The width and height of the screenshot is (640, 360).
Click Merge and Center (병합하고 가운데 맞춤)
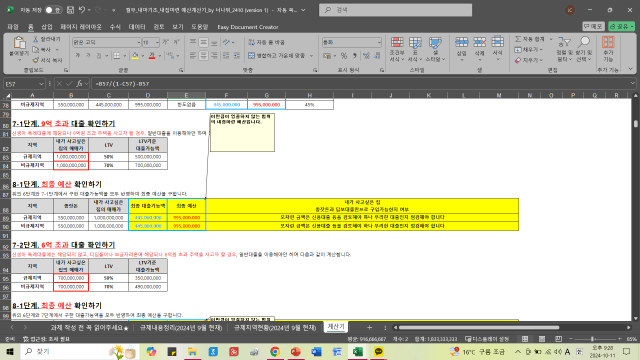pyautogui.click(x=277, y=56)
